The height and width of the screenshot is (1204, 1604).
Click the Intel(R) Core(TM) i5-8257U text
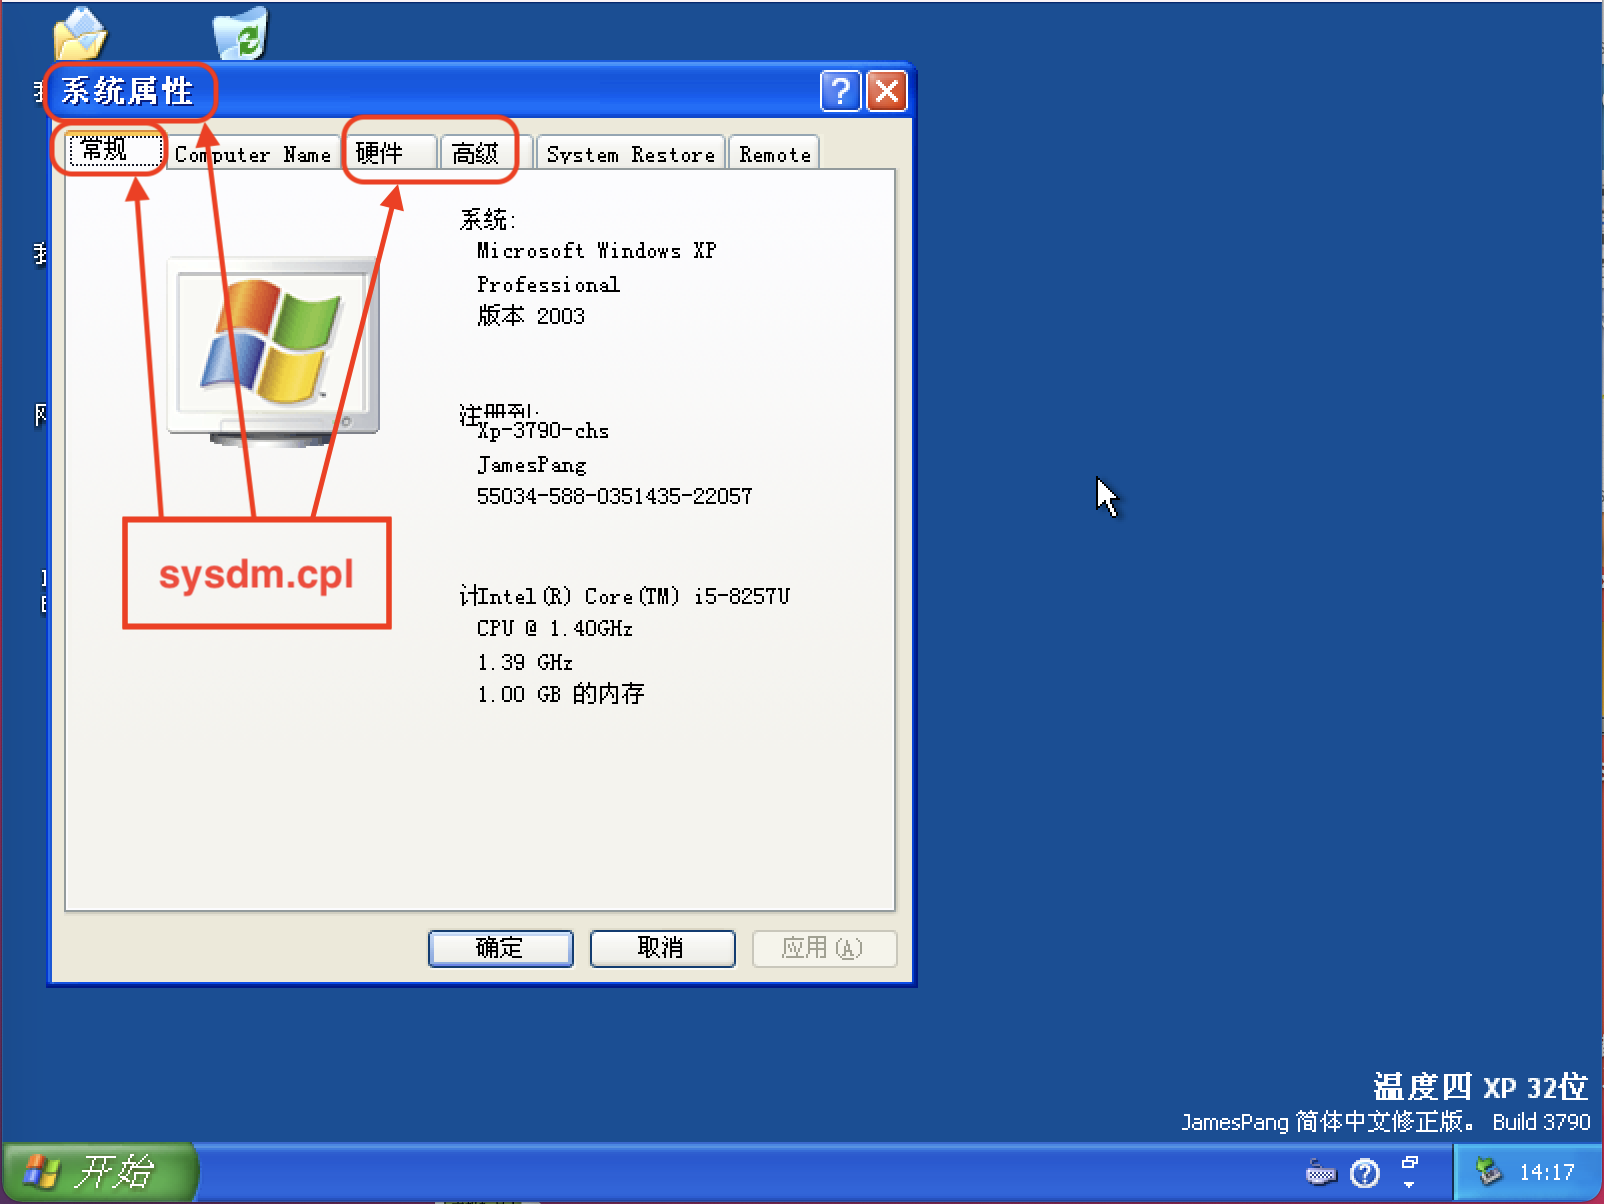point(633,596)
